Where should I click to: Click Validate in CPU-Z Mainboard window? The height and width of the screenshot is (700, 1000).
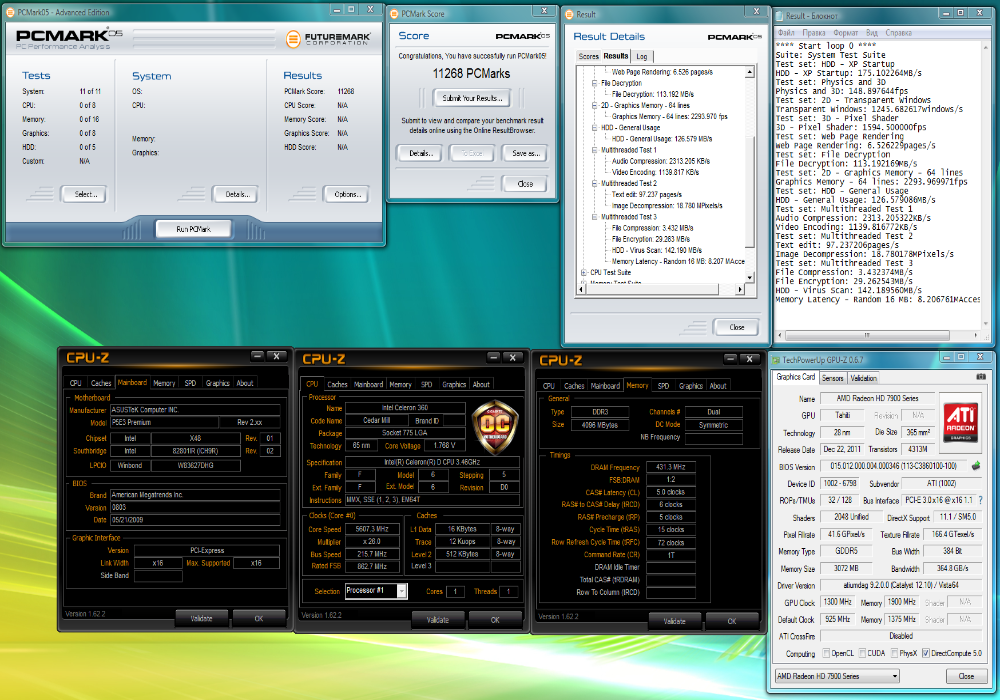click(202, 618)
